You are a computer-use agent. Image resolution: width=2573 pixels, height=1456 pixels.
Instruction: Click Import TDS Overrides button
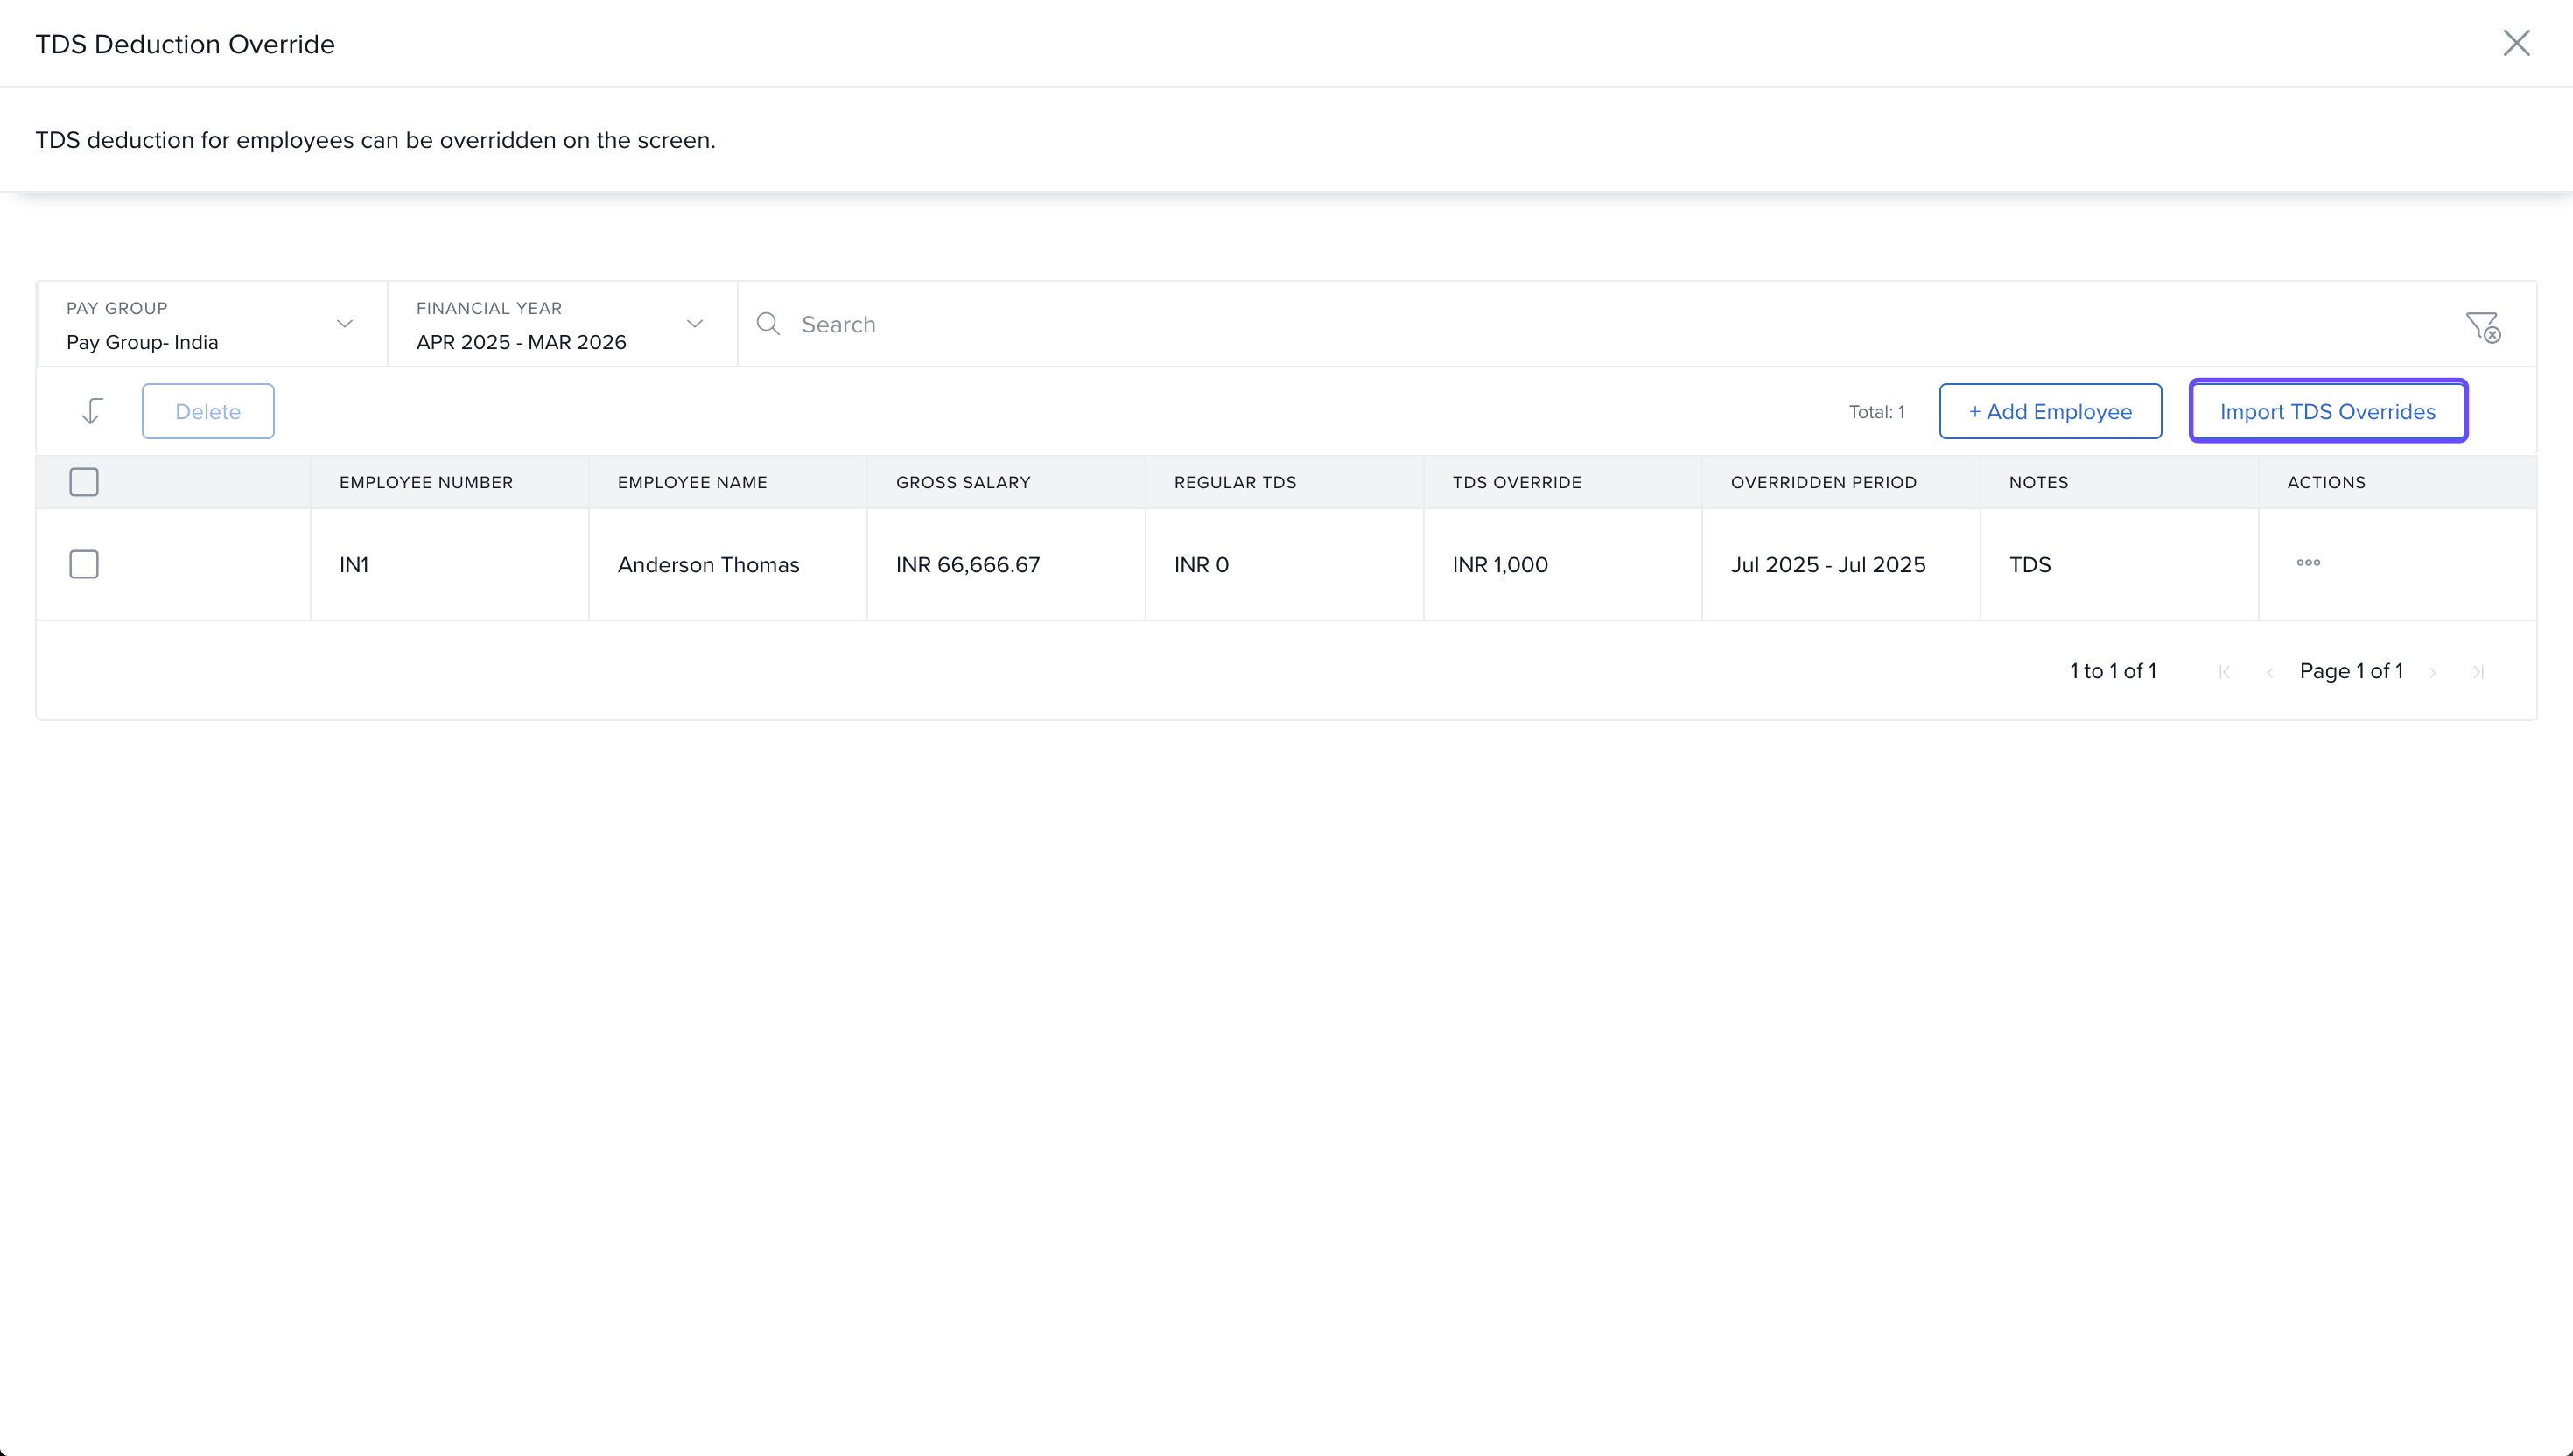pyautogui.click(x=2327, y=411)
